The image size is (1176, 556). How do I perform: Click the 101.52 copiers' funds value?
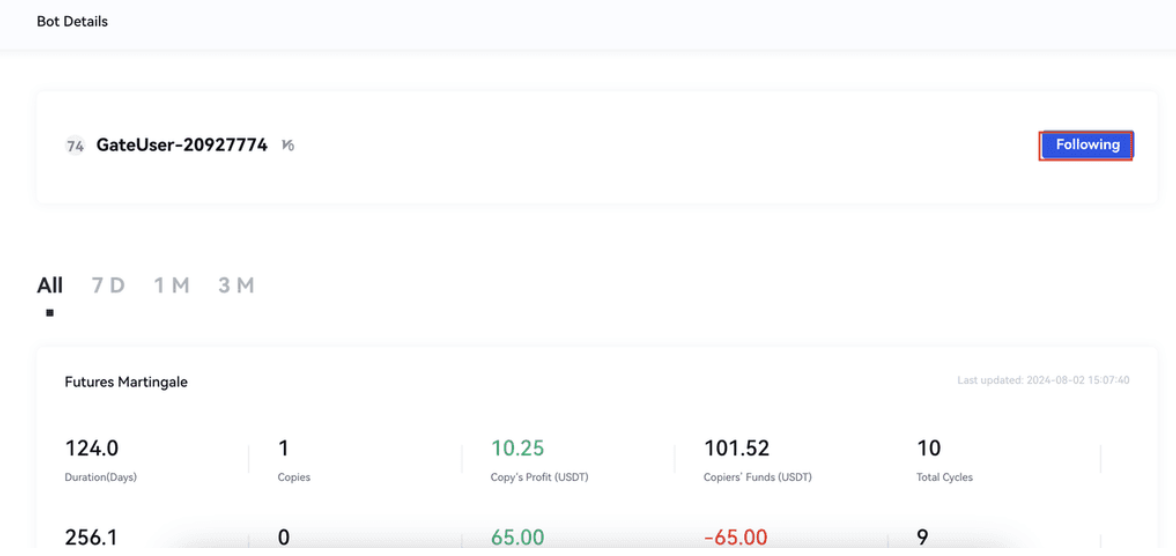tap(736, 448)
